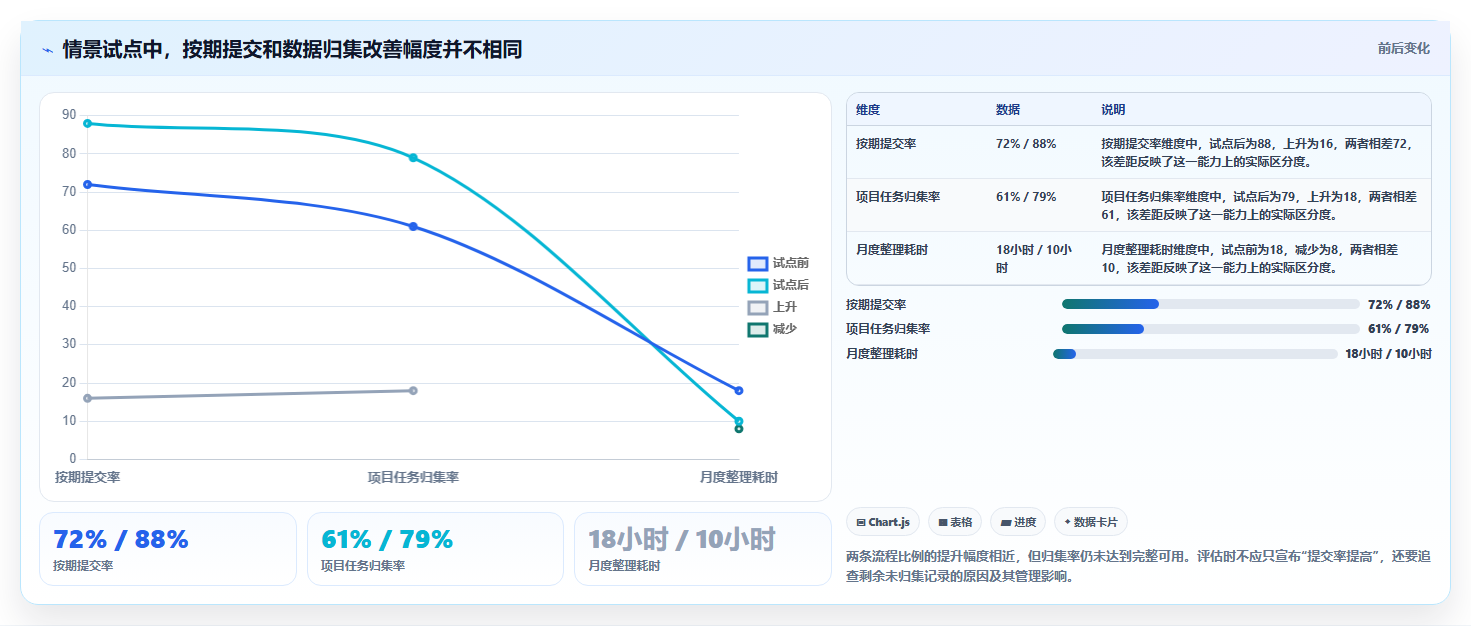Click the 上升 point at 项目任务归集率
Screen dimensions: 1471x626
point(413,390)
